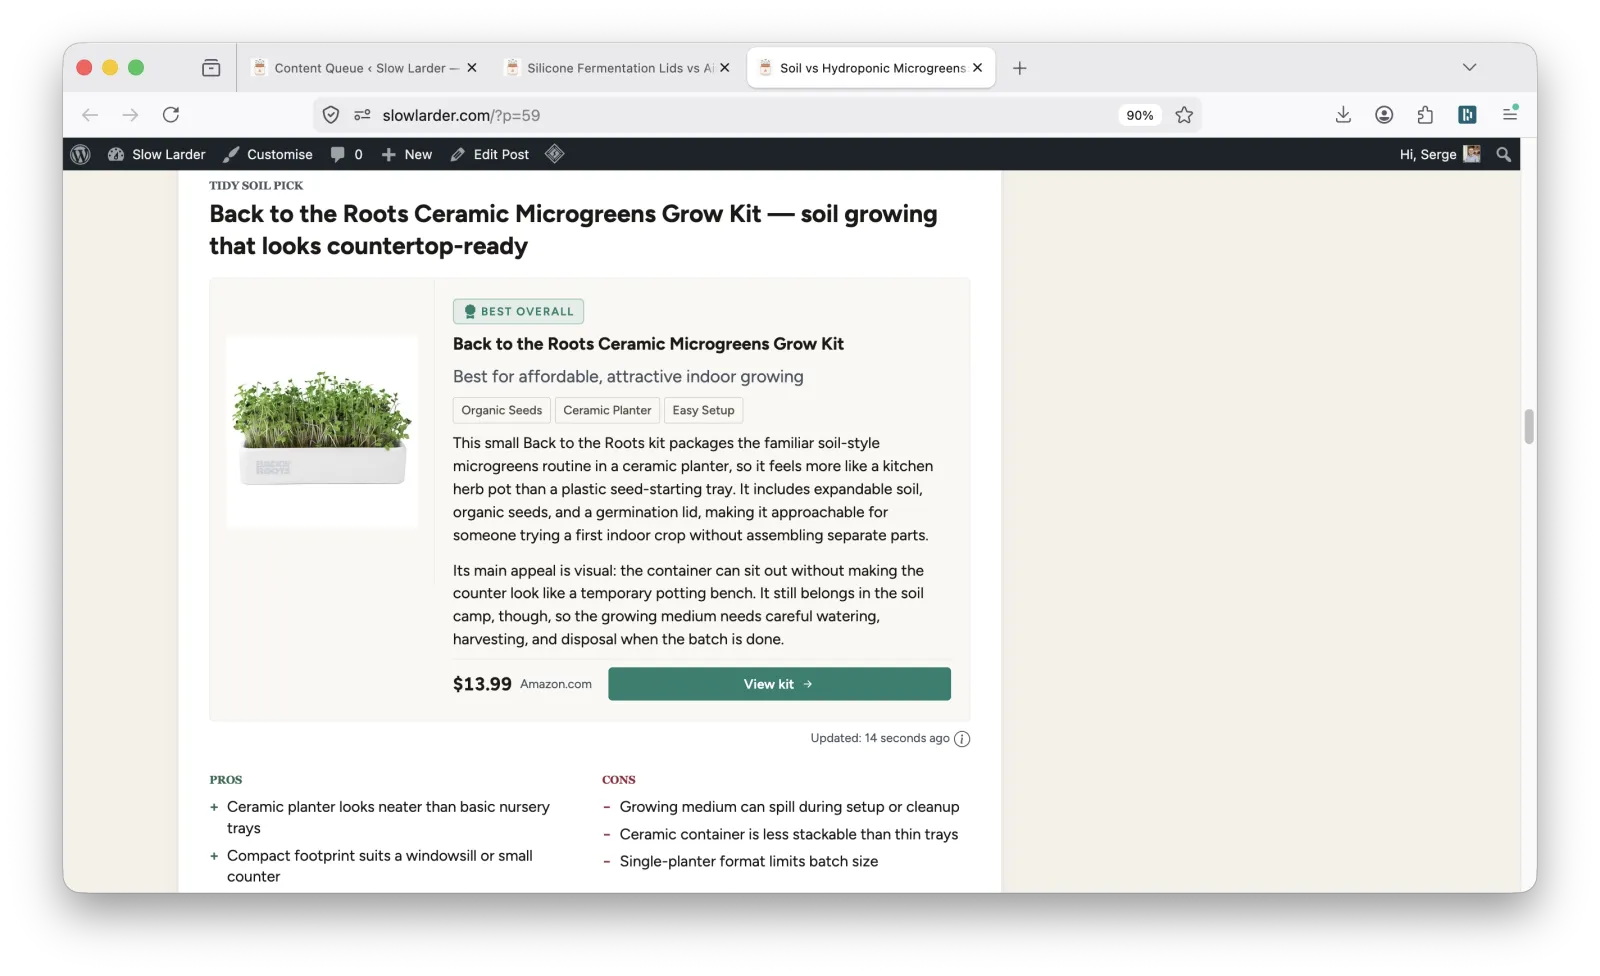1600x976 pixels.
Task: Click the View kit button
Action: 779,684
